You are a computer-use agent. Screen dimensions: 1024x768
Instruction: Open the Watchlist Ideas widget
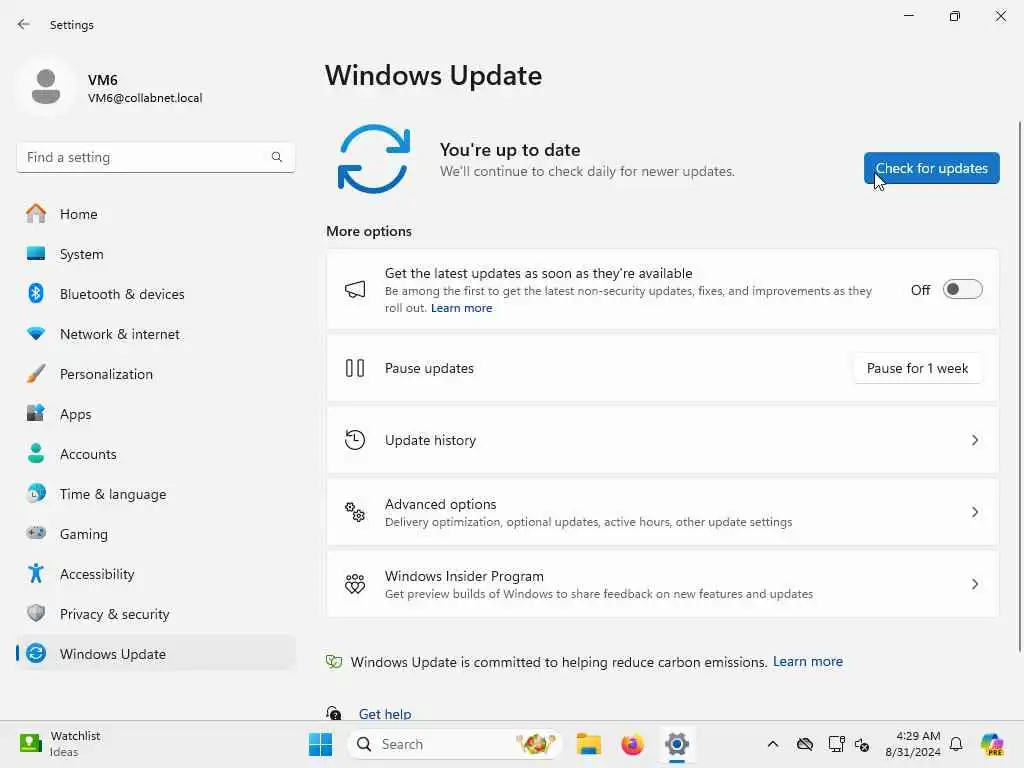pyautogui.click(x=60, y=744)
